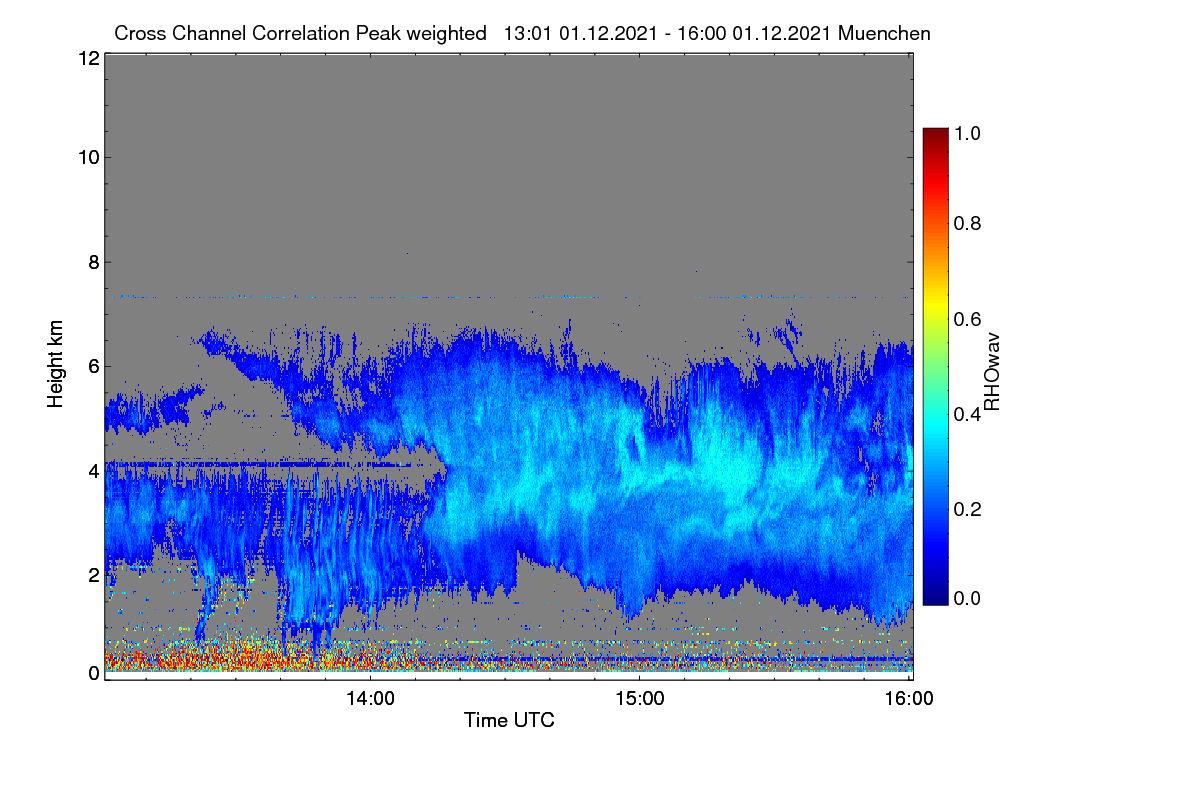Click the height axis tick 8
The width and height of the screenshot is (1200, 800).
[94, 262]
